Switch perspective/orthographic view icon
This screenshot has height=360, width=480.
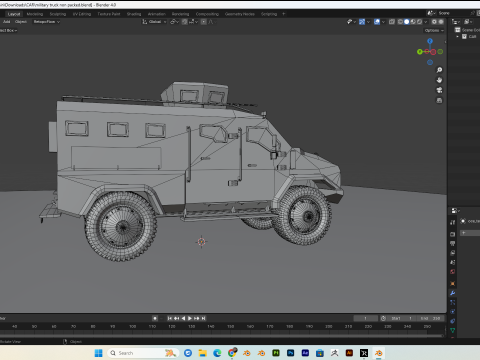pos(439,100)
